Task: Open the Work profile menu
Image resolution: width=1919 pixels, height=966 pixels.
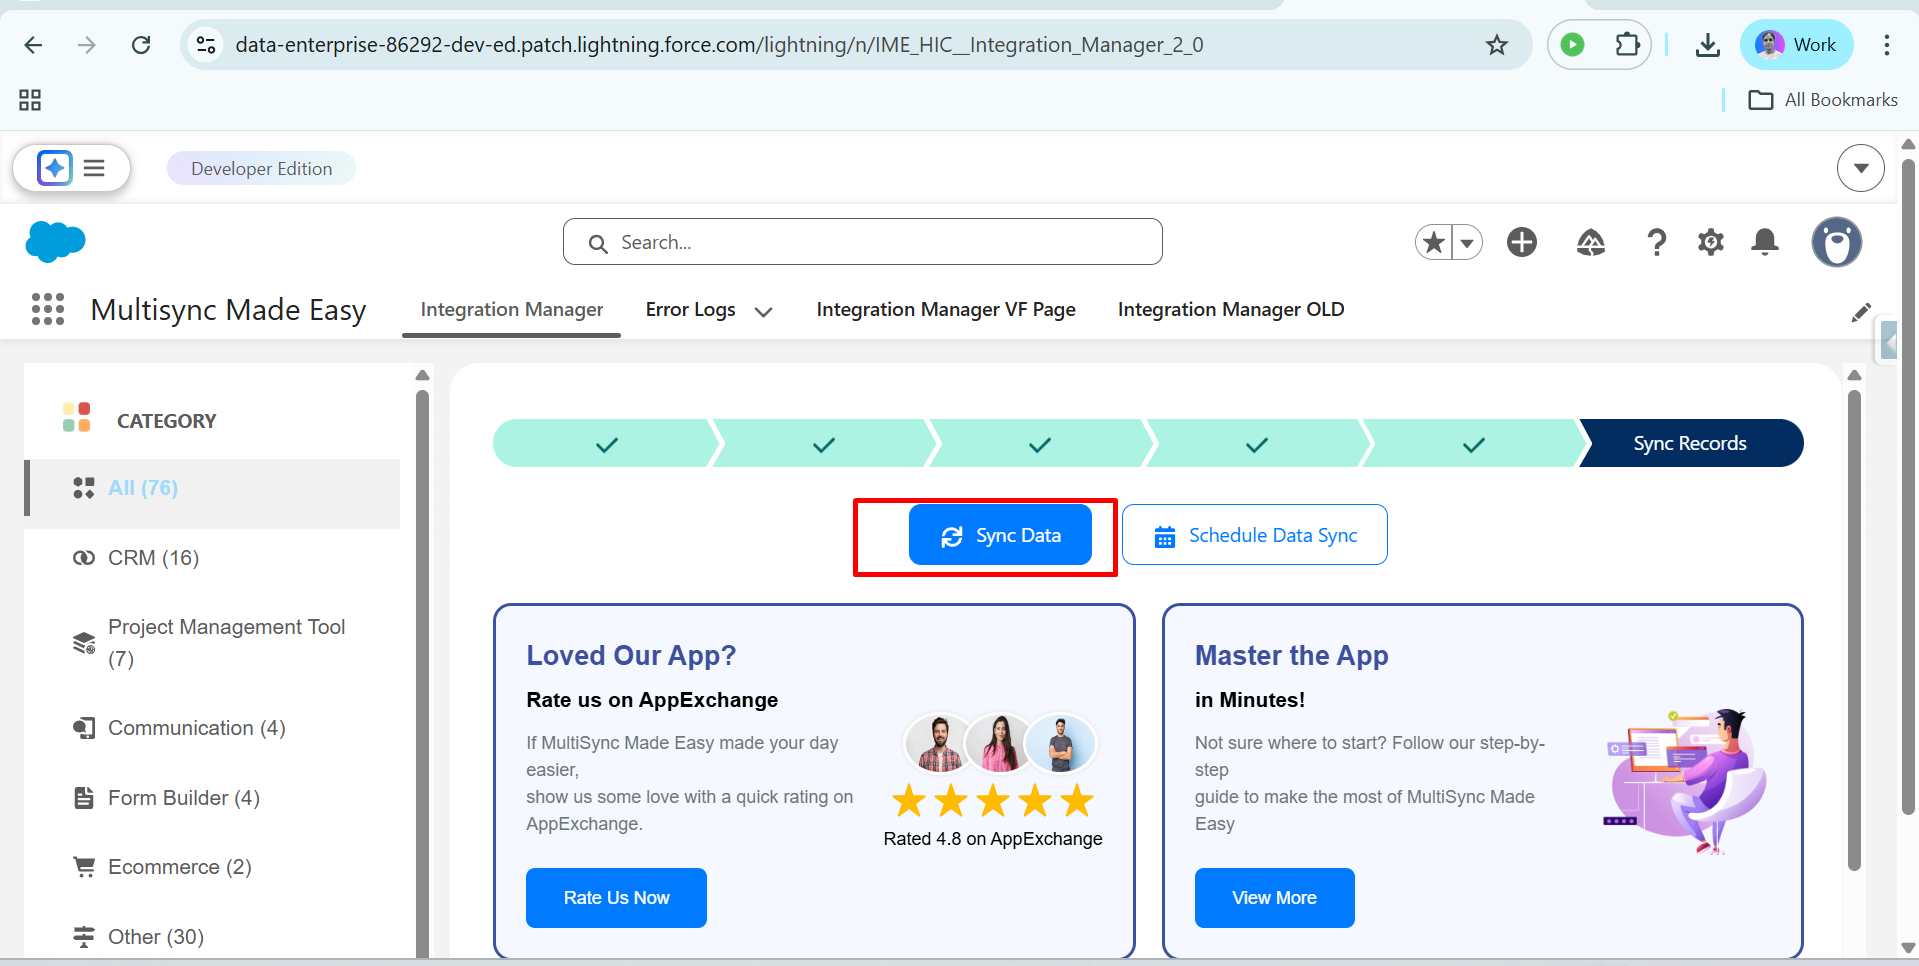Action: click(1796, 45)
